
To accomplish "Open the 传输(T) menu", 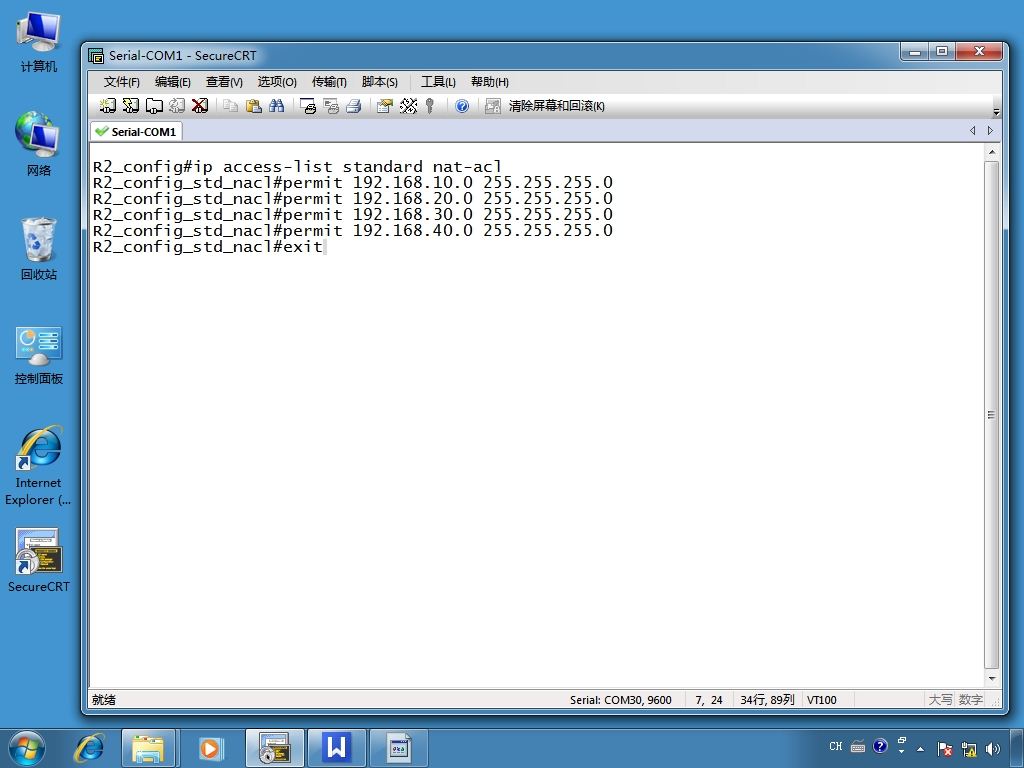I will (329, 82).
